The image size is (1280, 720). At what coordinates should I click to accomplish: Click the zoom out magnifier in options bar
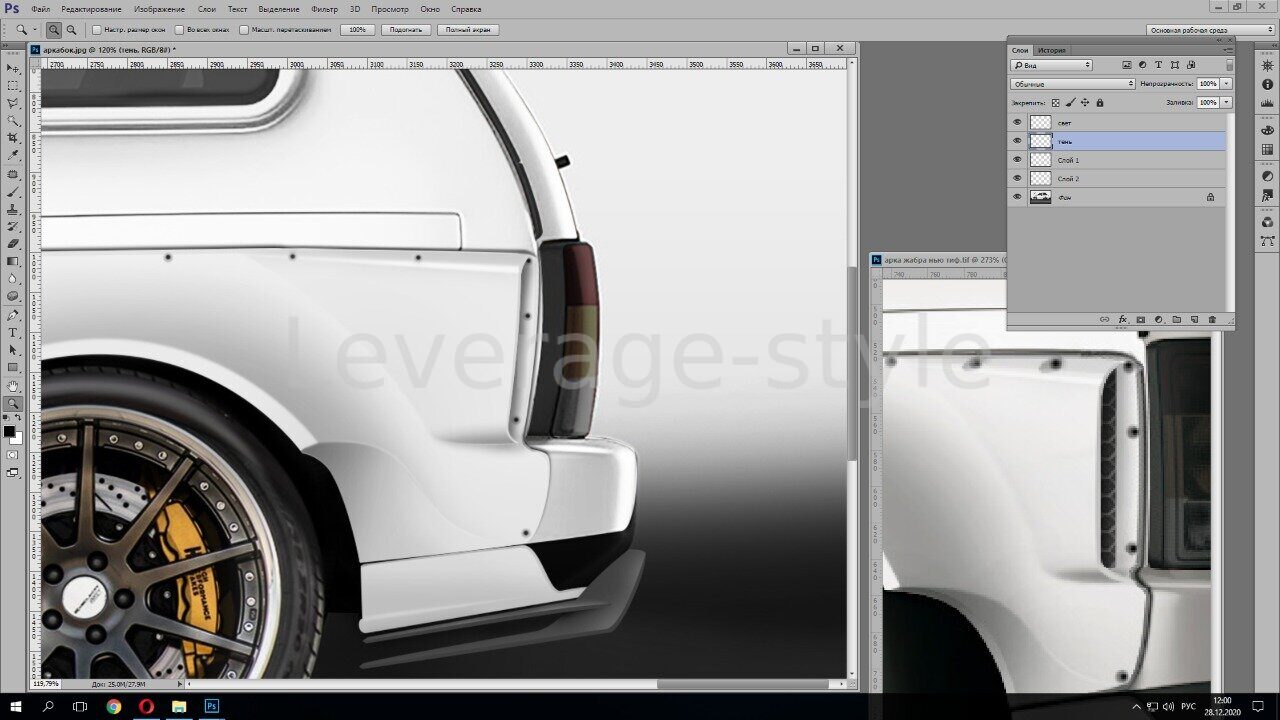click(71, 30)
